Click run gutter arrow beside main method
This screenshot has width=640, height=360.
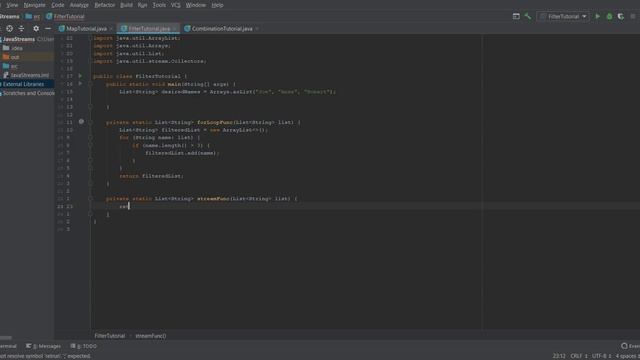[80, 84]
